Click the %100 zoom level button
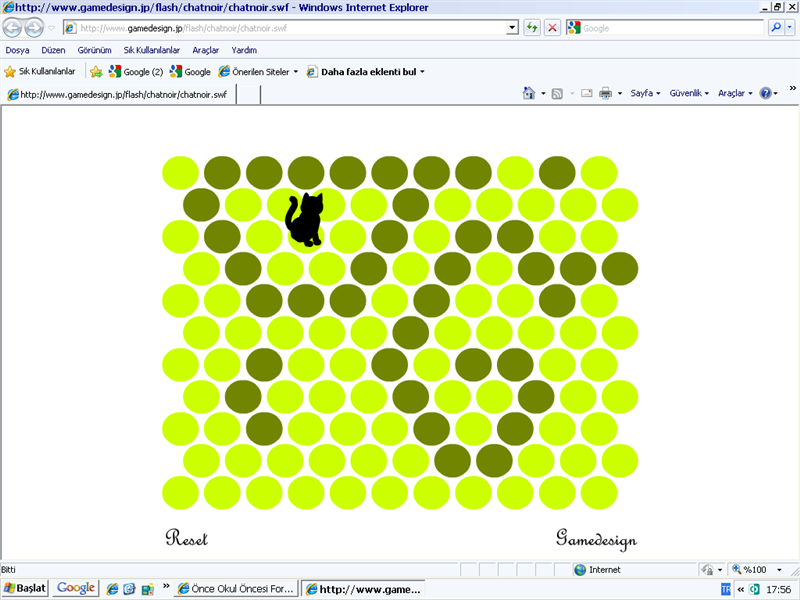800x600 pixels. (749, 570)
